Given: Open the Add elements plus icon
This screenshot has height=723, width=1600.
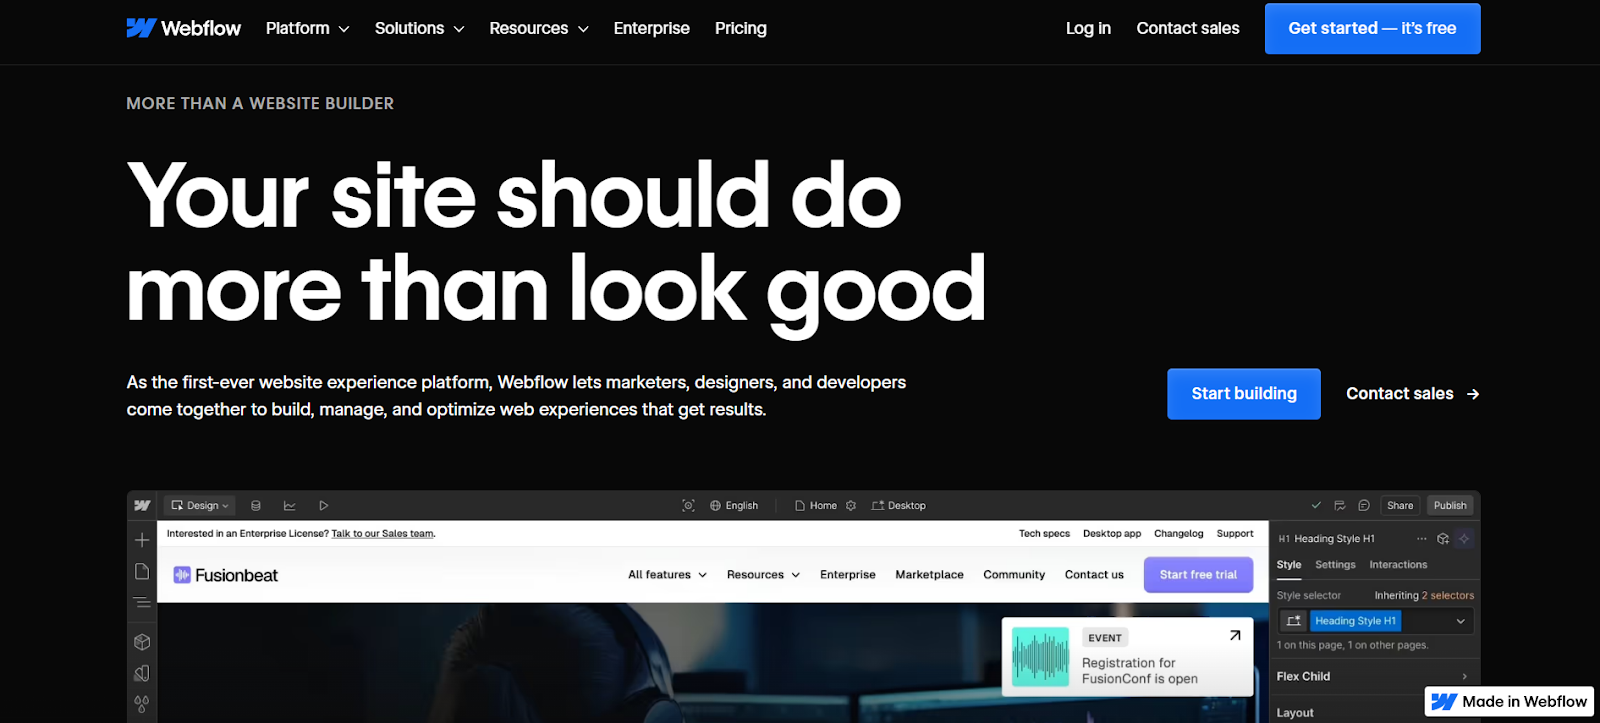Looking at the screenshot, I should click(142, 540).
